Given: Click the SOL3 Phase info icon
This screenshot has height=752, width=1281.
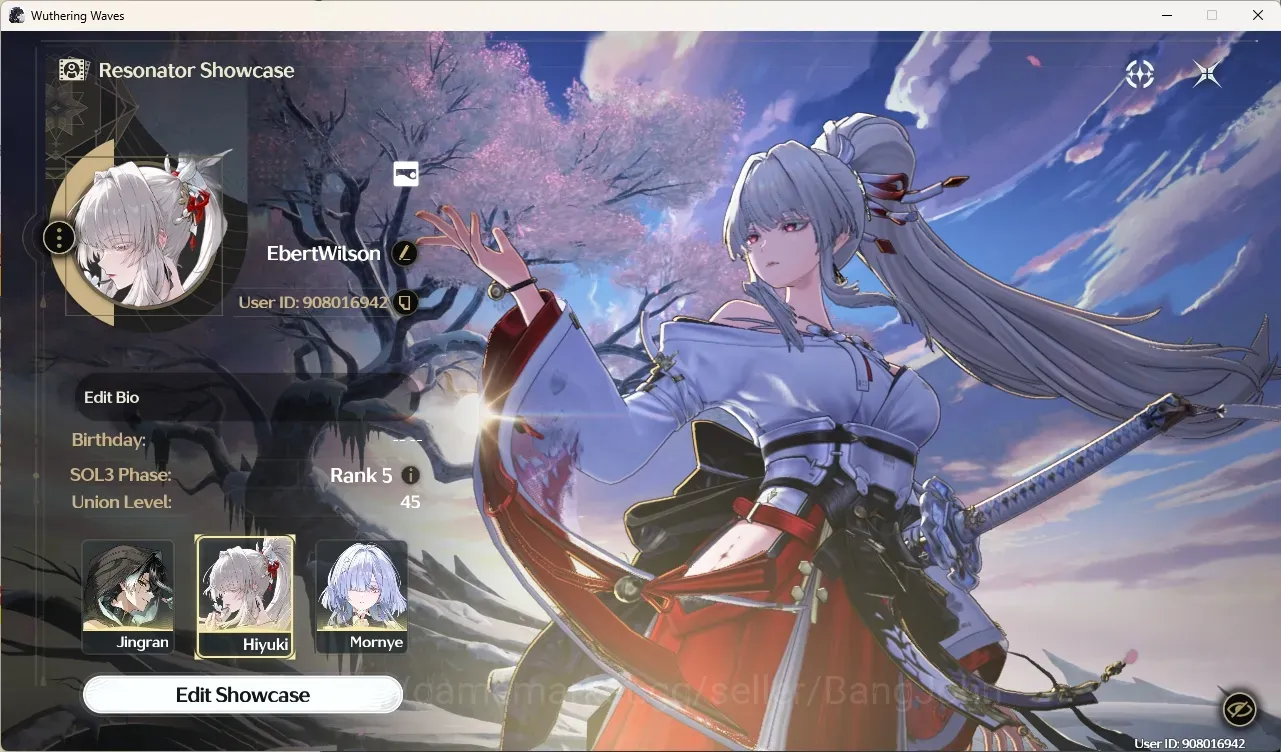Looking at the screenshot, I should (410, 475).
